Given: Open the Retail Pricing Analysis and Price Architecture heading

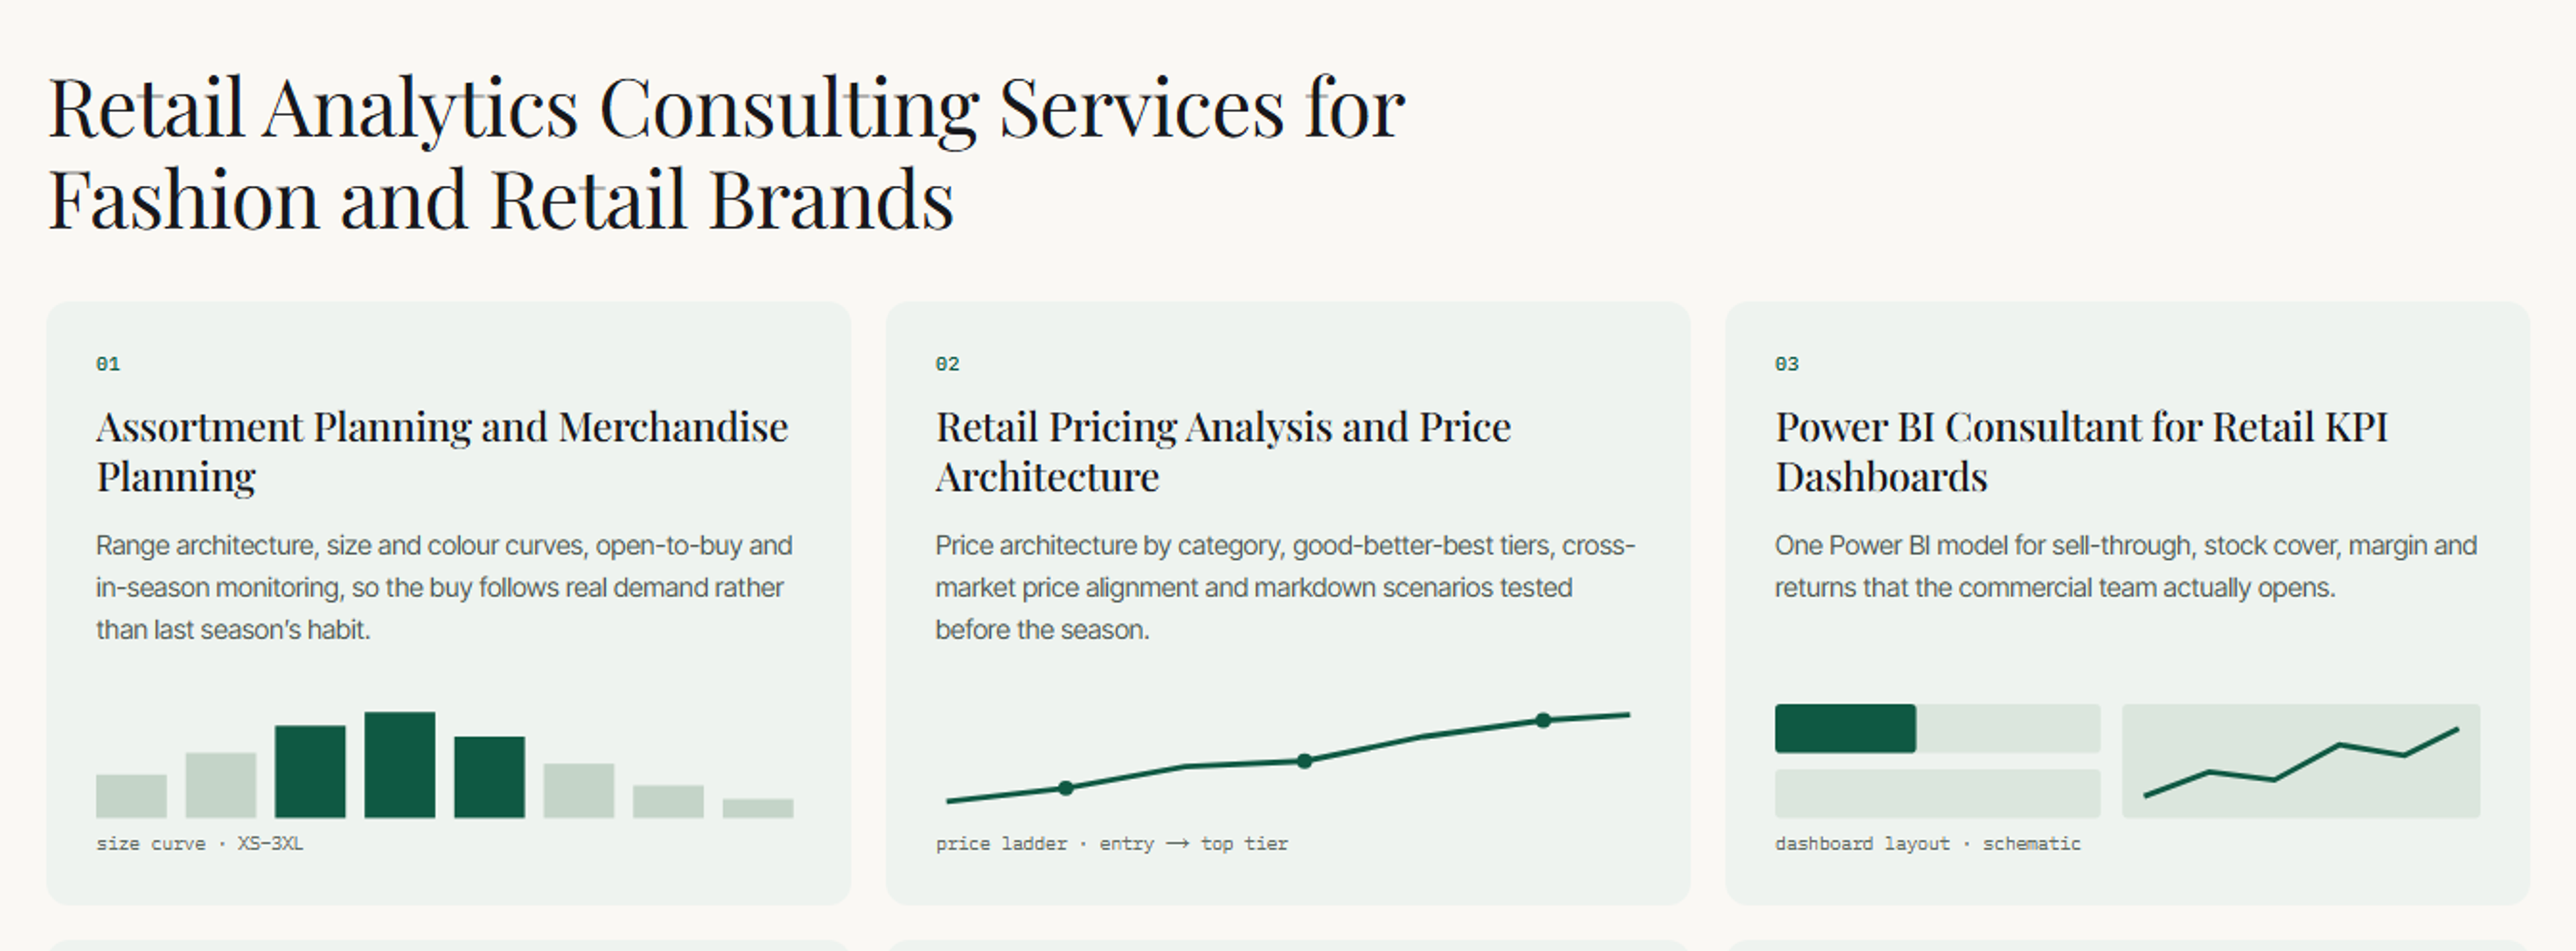Looking at the screenshot, I should (x=1223, y=452).
